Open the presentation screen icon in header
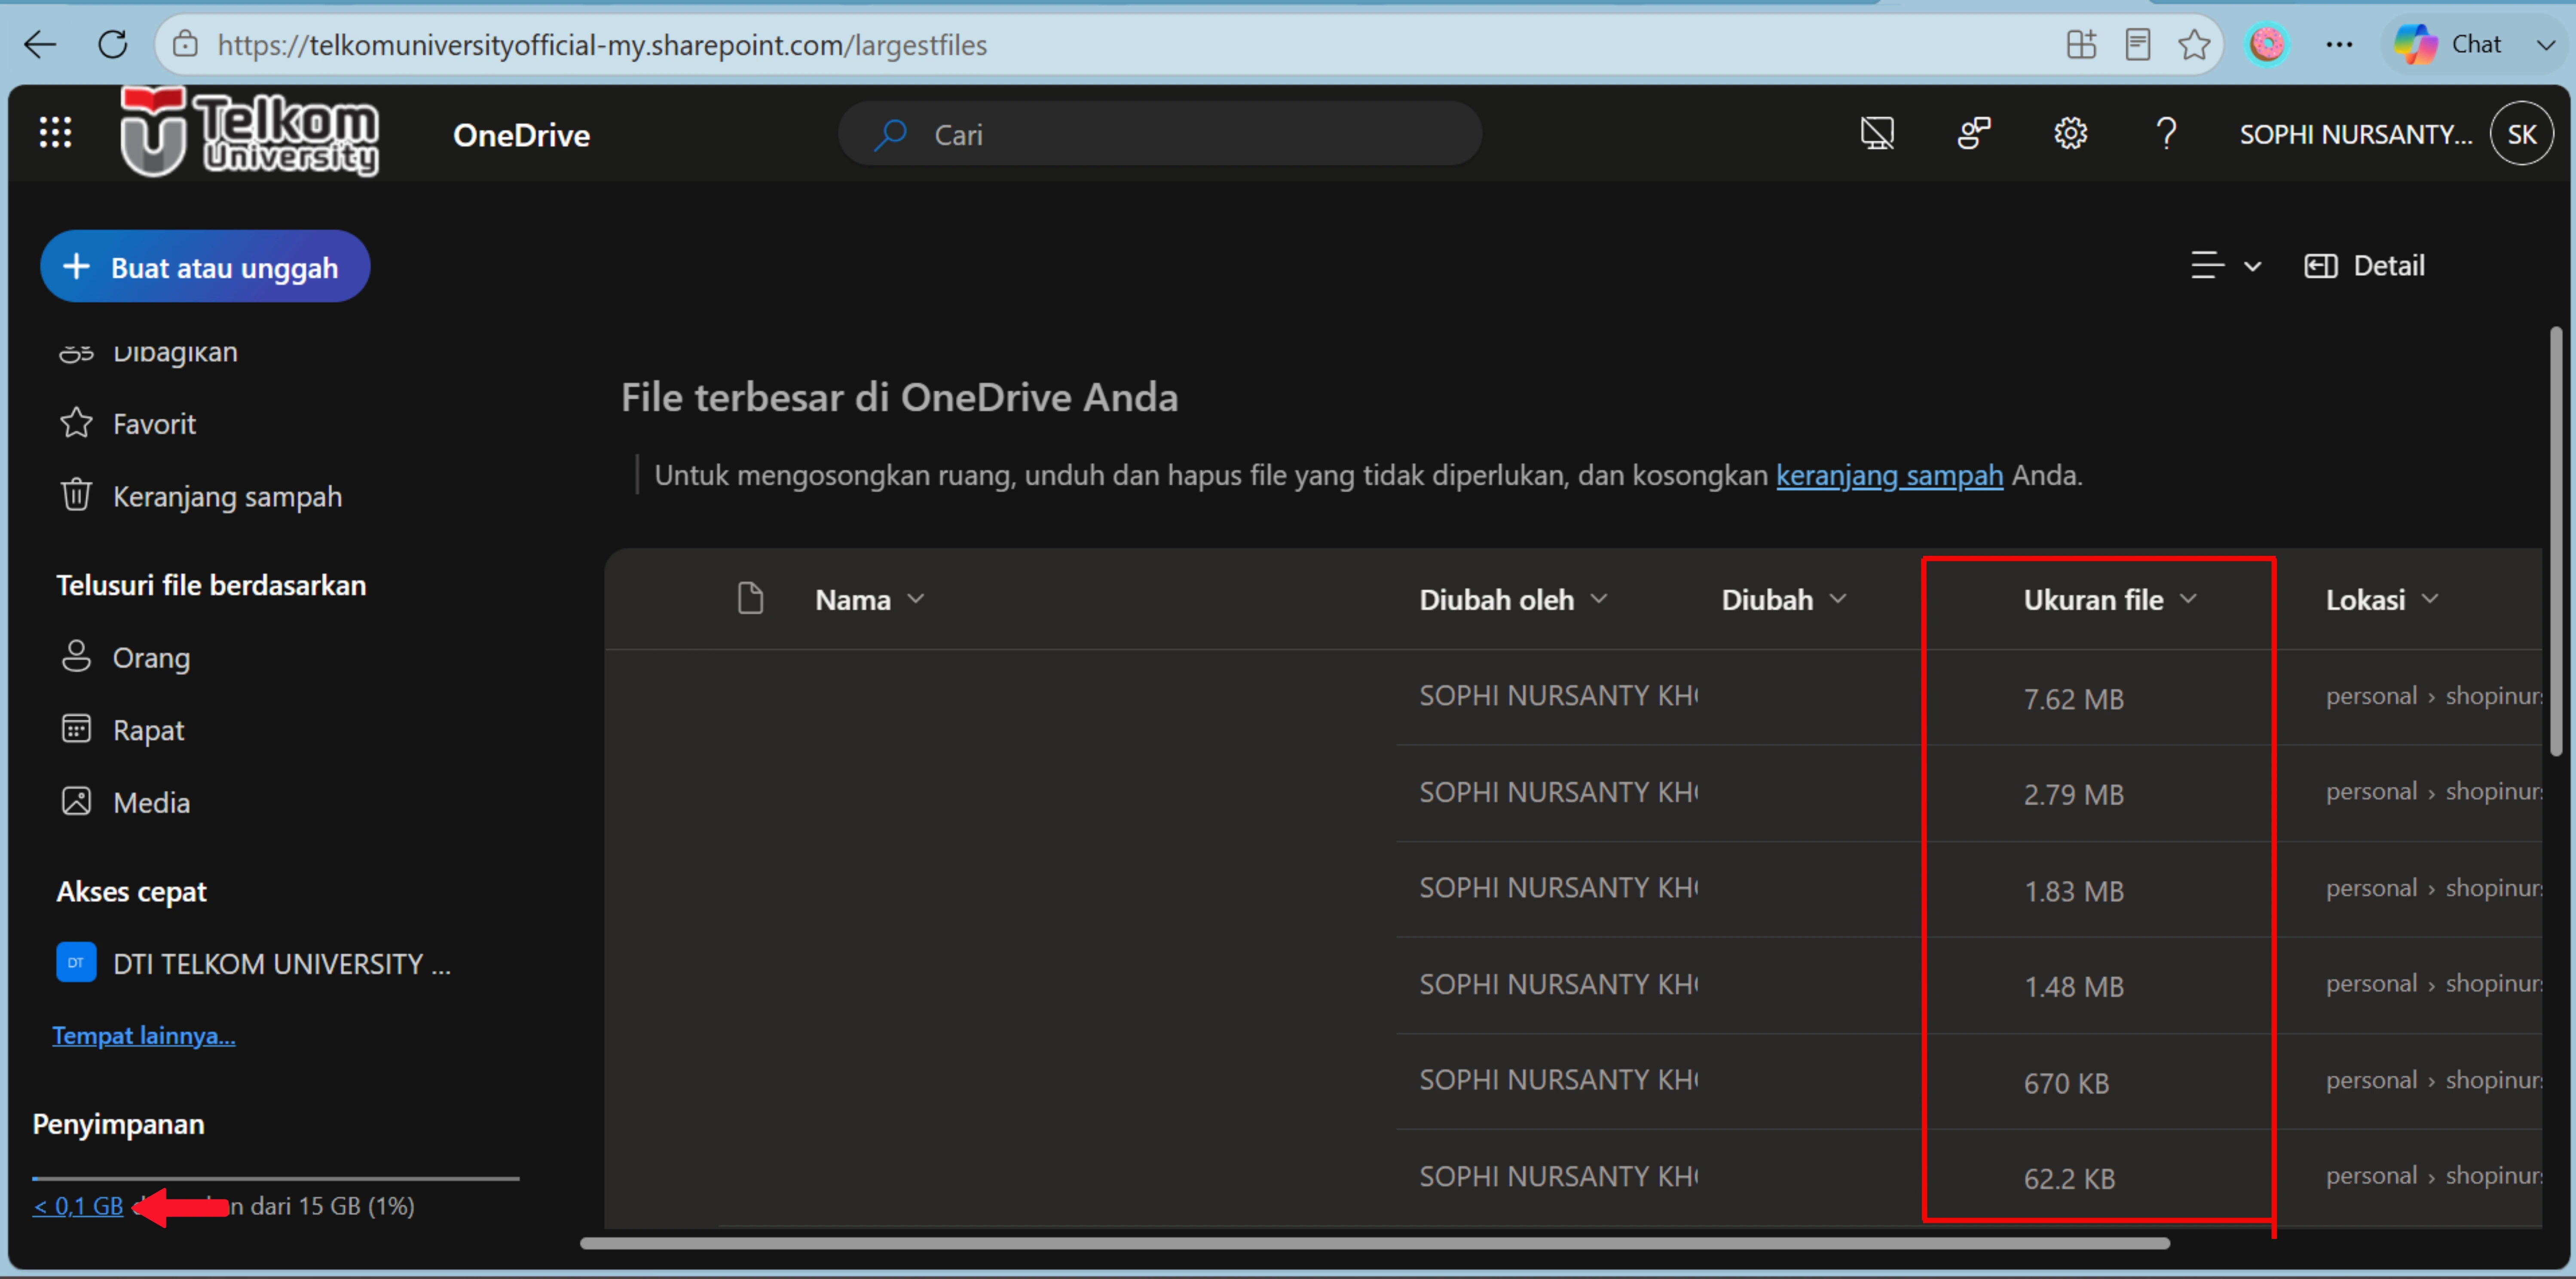 [x=1877, y=133]
